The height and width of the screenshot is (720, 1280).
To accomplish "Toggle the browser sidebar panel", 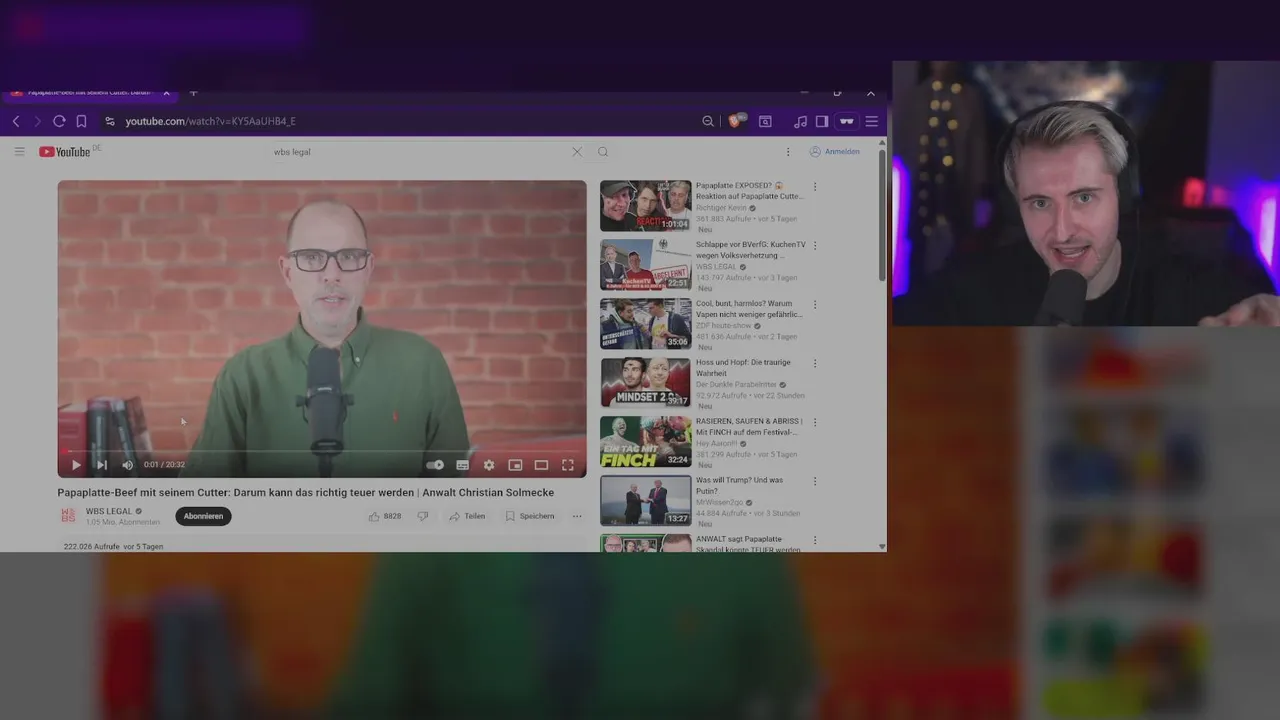I will coord(822,121).
